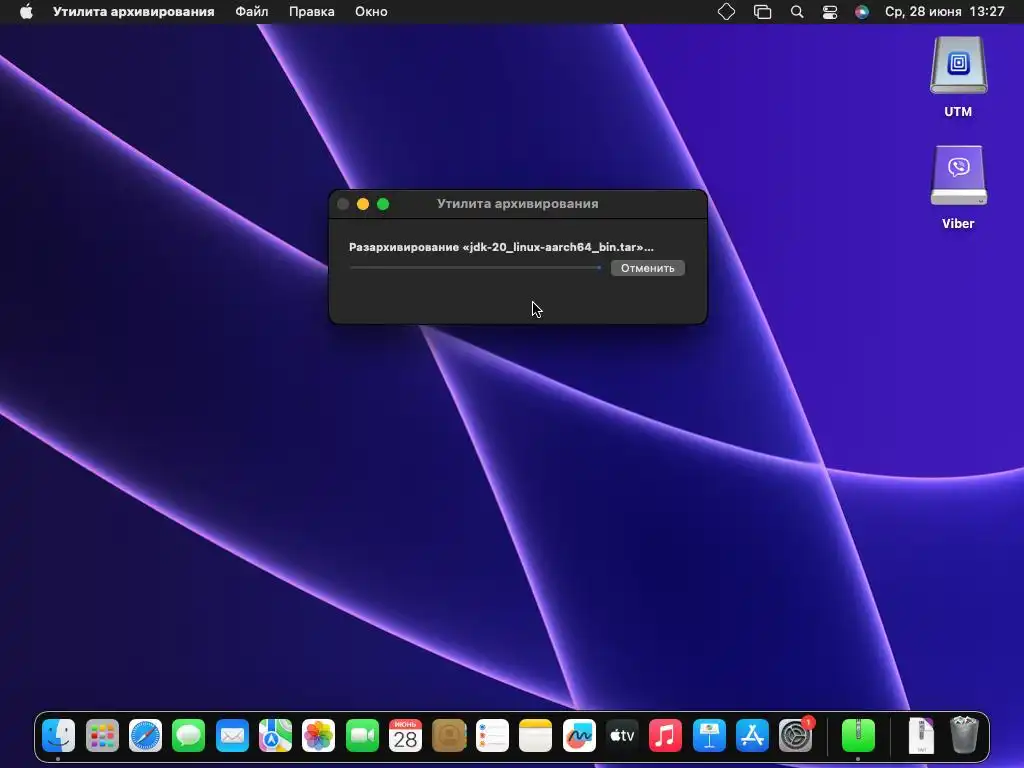Open Notes from the Dock

[535, 736]
